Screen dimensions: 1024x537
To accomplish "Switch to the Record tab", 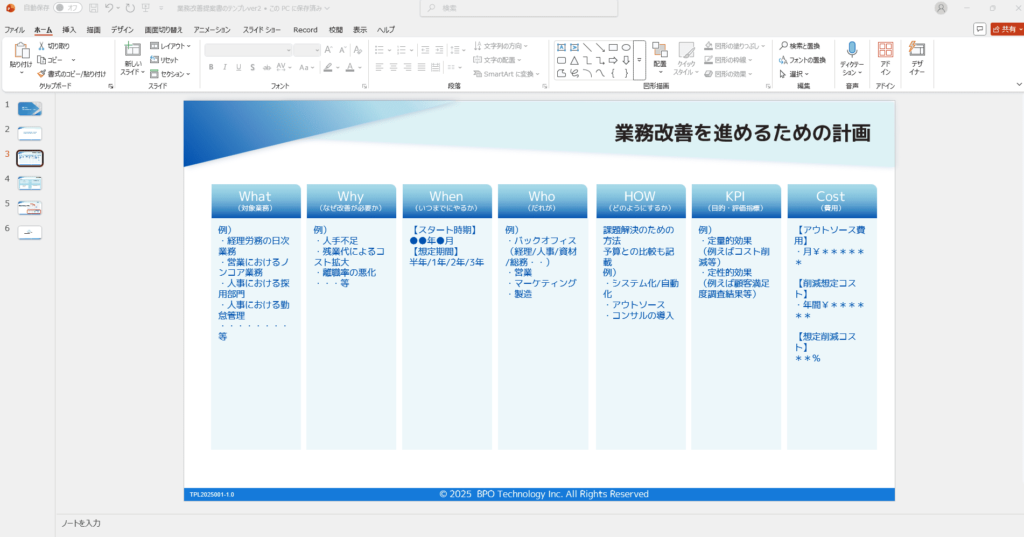I will pyautogui.click(x=305, y=29).
